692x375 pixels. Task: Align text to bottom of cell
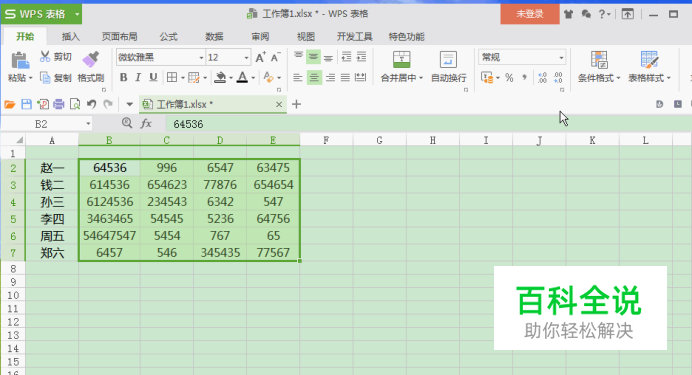pyautogui.click(x=328, y=57)
